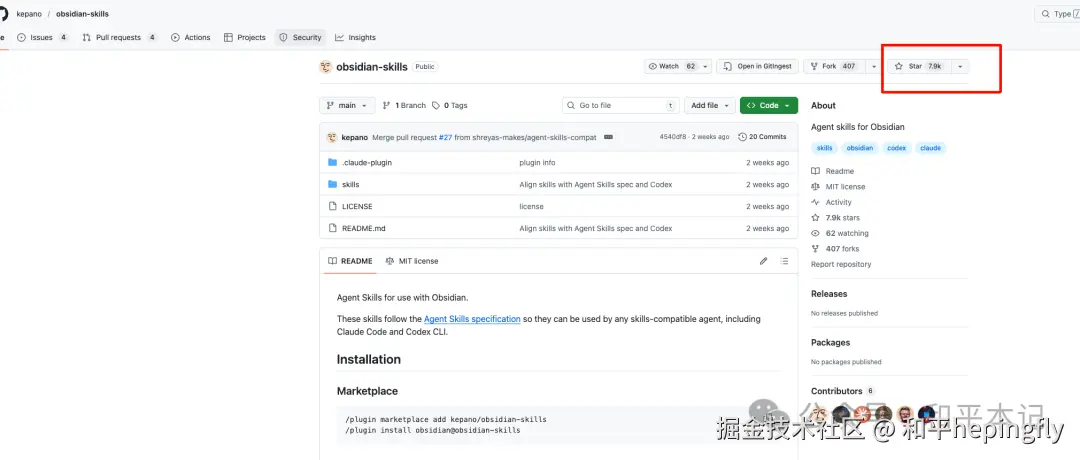Expand commit message ellipsis button
The image size is (1080, 460).
coord(608,137)
